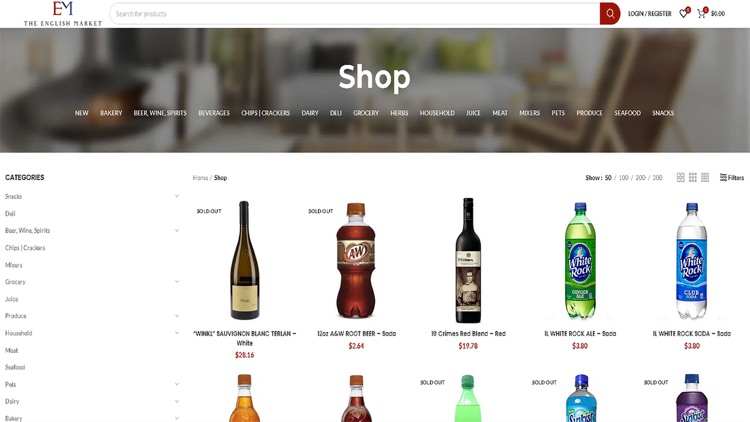Expand the Grocery category chevron

tap(177, 282)
